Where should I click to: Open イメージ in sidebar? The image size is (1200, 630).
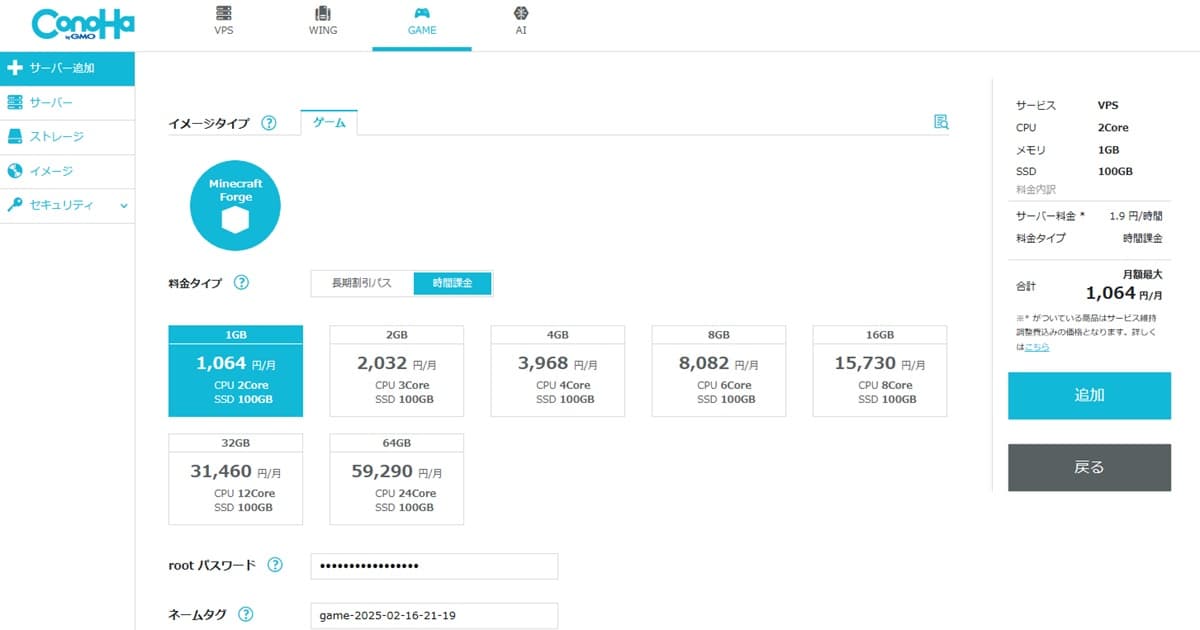pyautogui.click(x=67, y=171)
